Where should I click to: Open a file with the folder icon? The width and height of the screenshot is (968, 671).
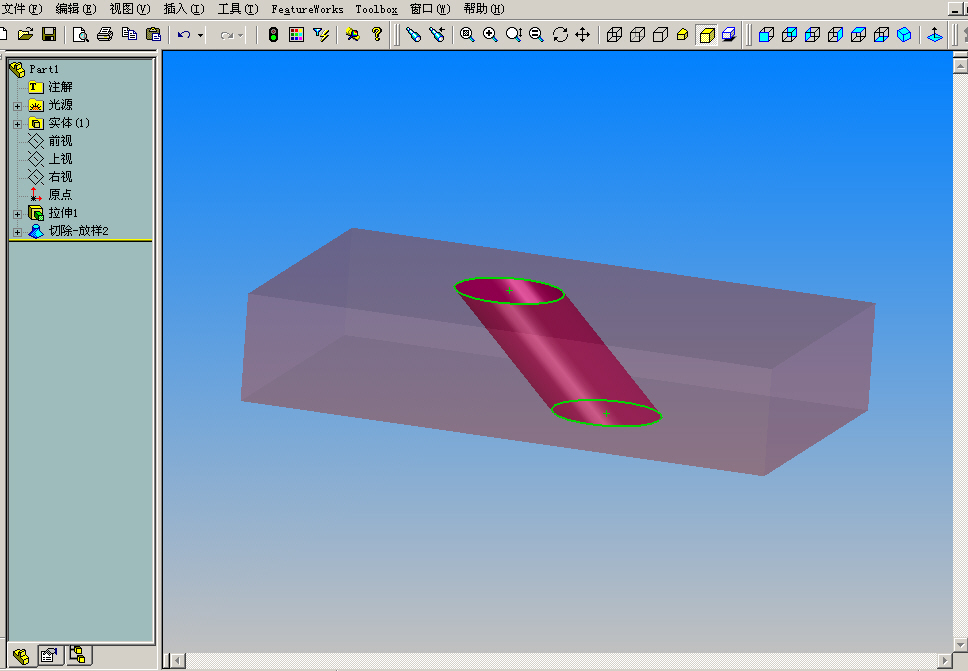coord(25,35)
